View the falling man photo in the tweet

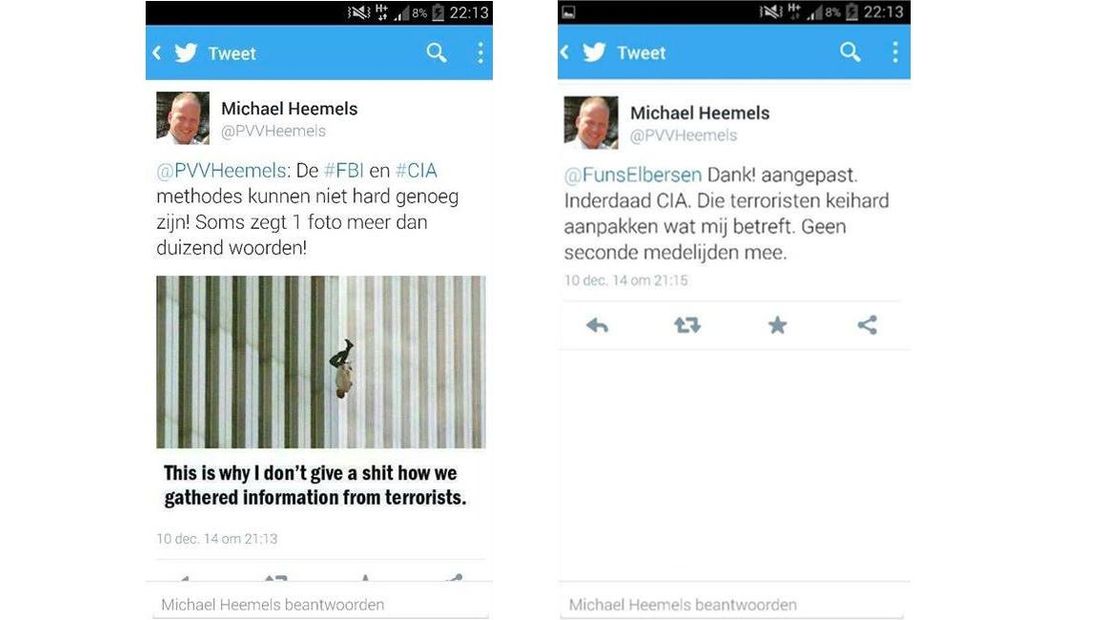point(321,362)
